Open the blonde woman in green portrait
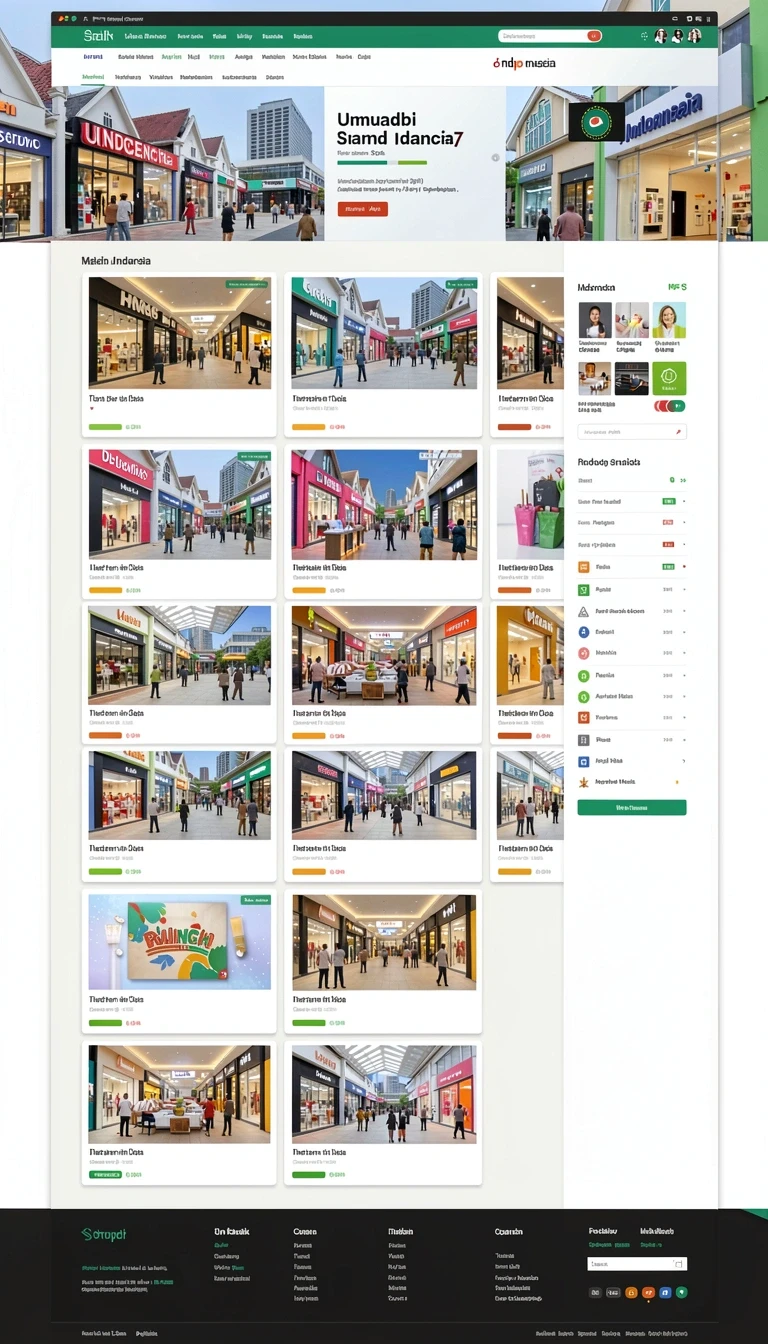768x1344 pixels. click(x=669, y=321)
